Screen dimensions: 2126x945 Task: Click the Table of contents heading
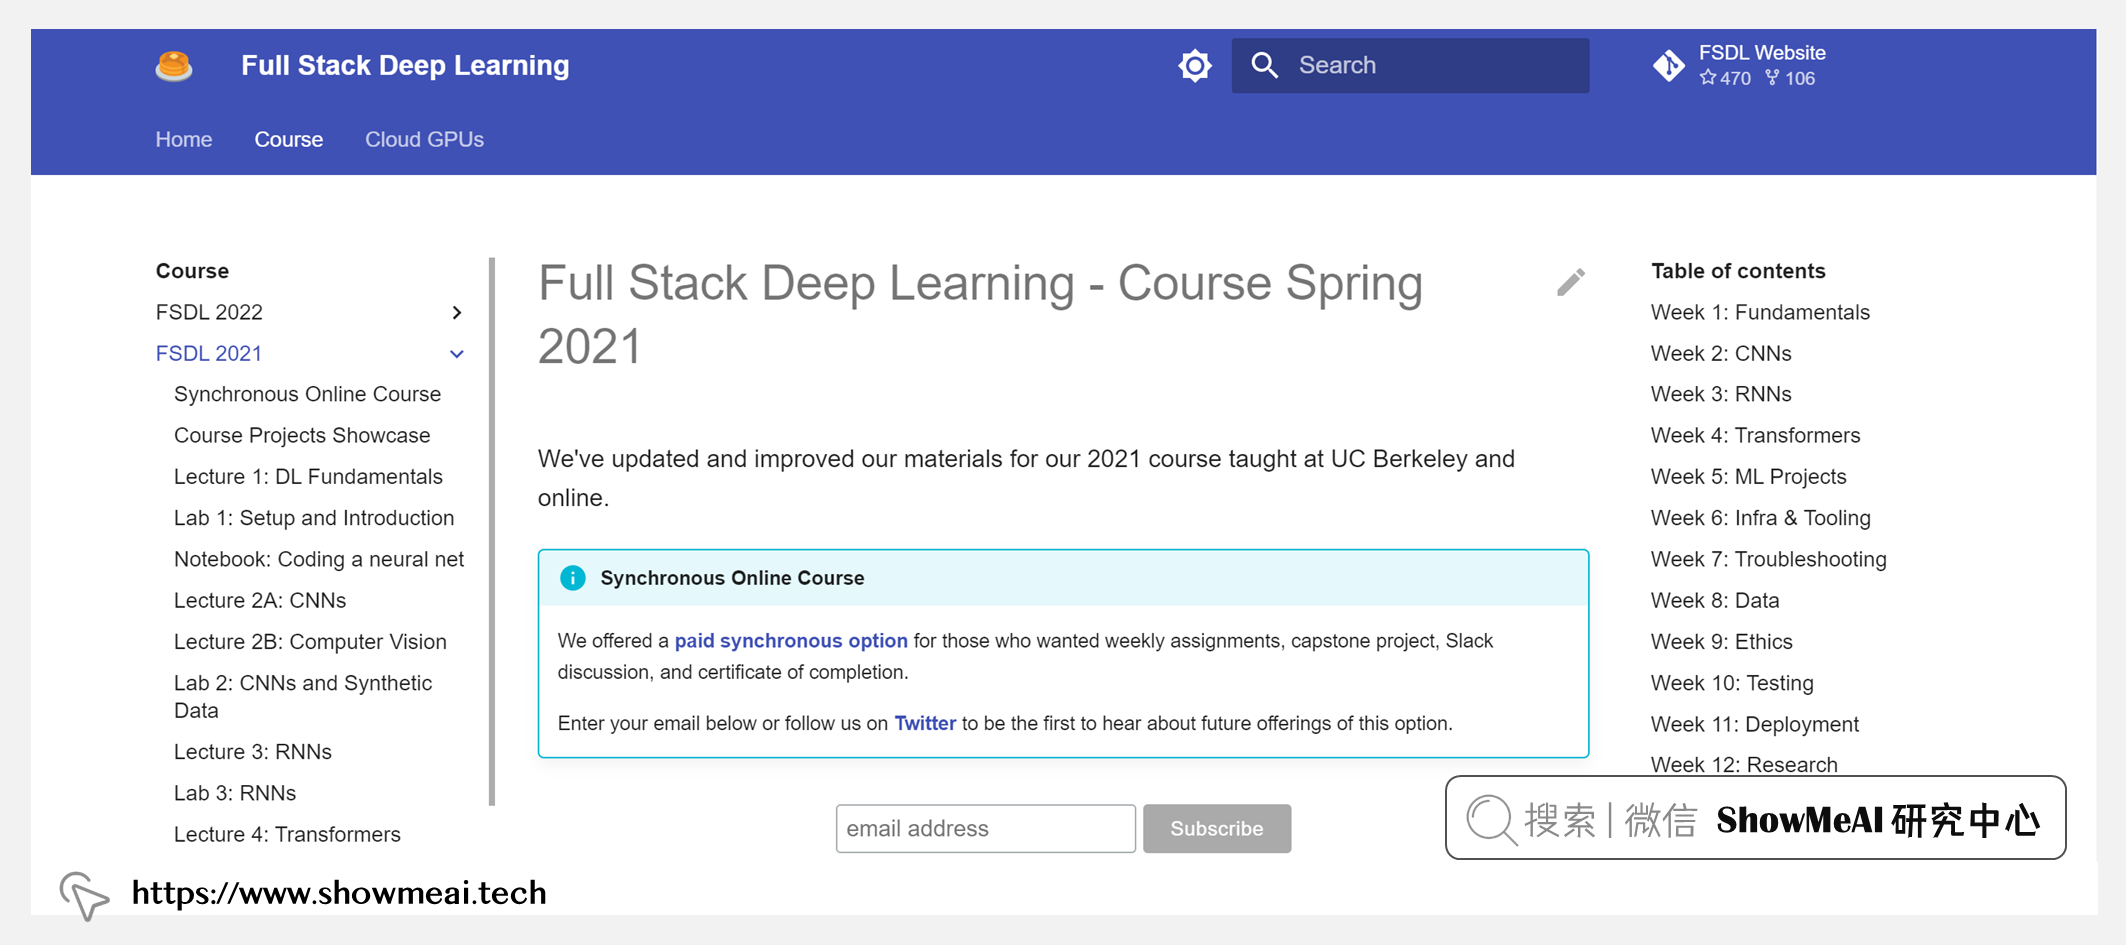click(1738, 271)
